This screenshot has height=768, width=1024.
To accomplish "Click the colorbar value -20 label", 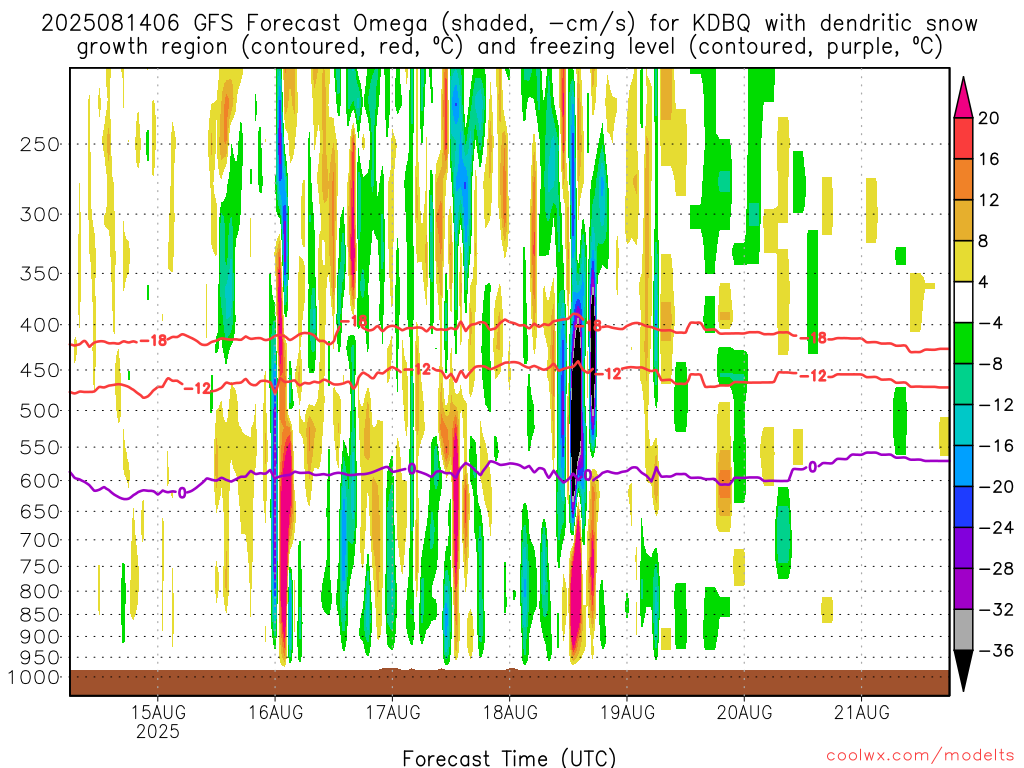I will pyautogui.click(x=996, y=487).
